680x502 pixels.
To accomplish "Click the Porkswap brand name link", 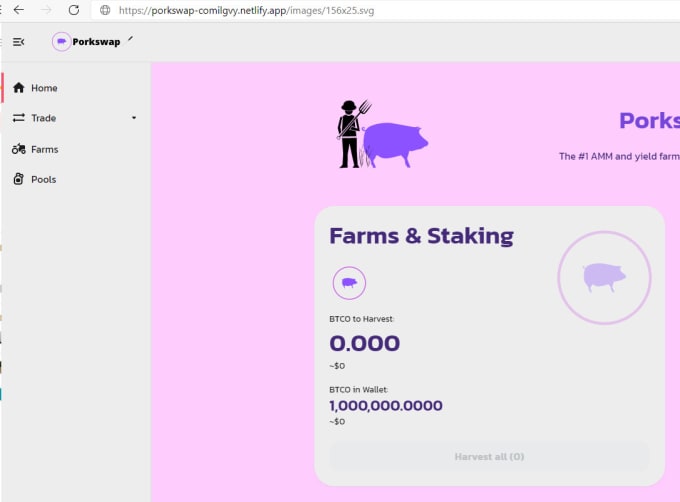I will pyautogui.click(x=96, y=42).
